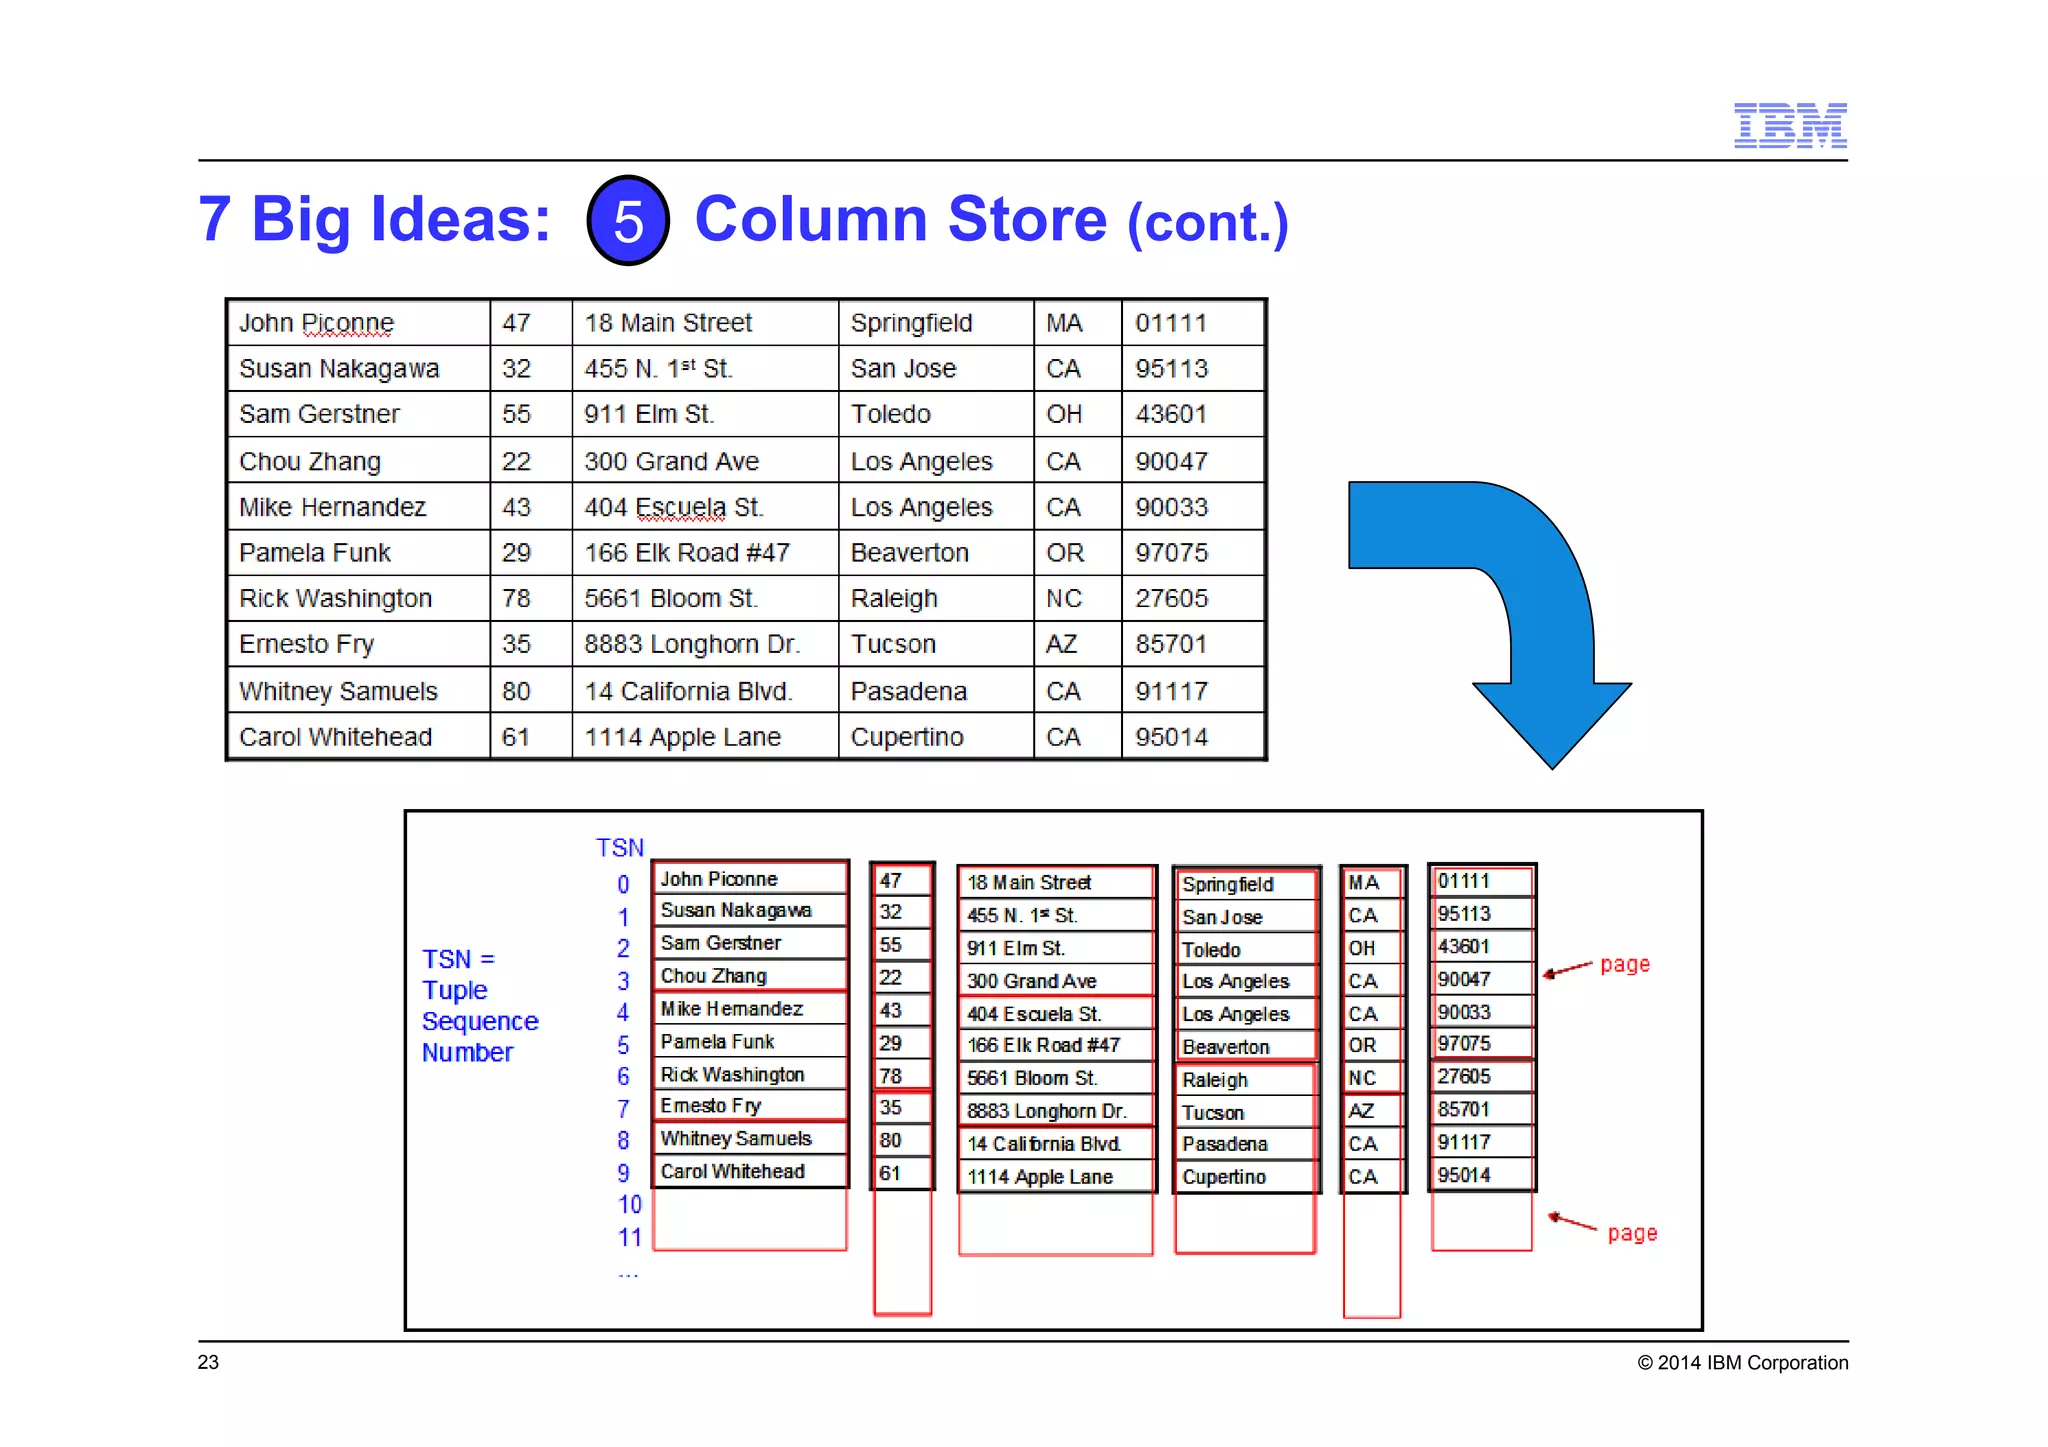Click 'Cupertino' in the upper table
Viewport: 2048px width, 1447px height.
coord(907,737)
